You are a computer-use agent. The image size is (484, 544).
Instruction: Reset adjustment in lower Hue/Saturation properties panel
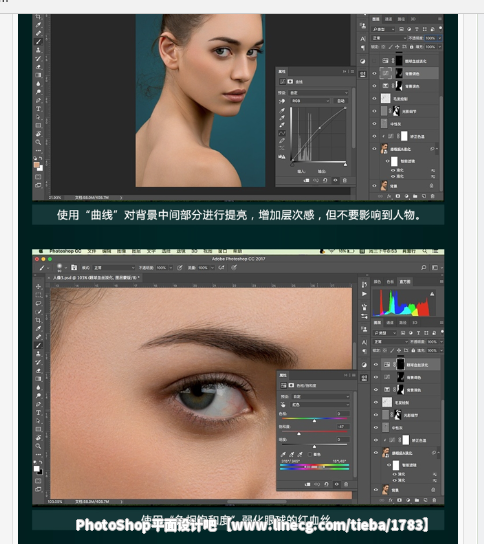click(x=326, y=484)
